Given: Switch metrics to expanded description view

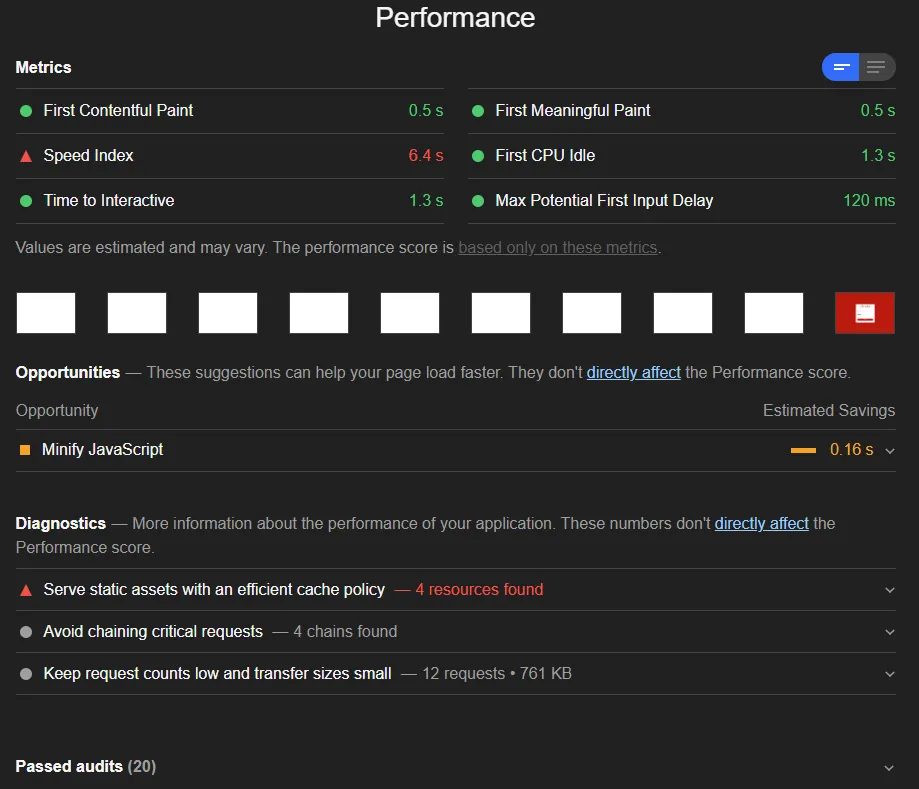Looking at the screenshot, I should tap(876, 67).
